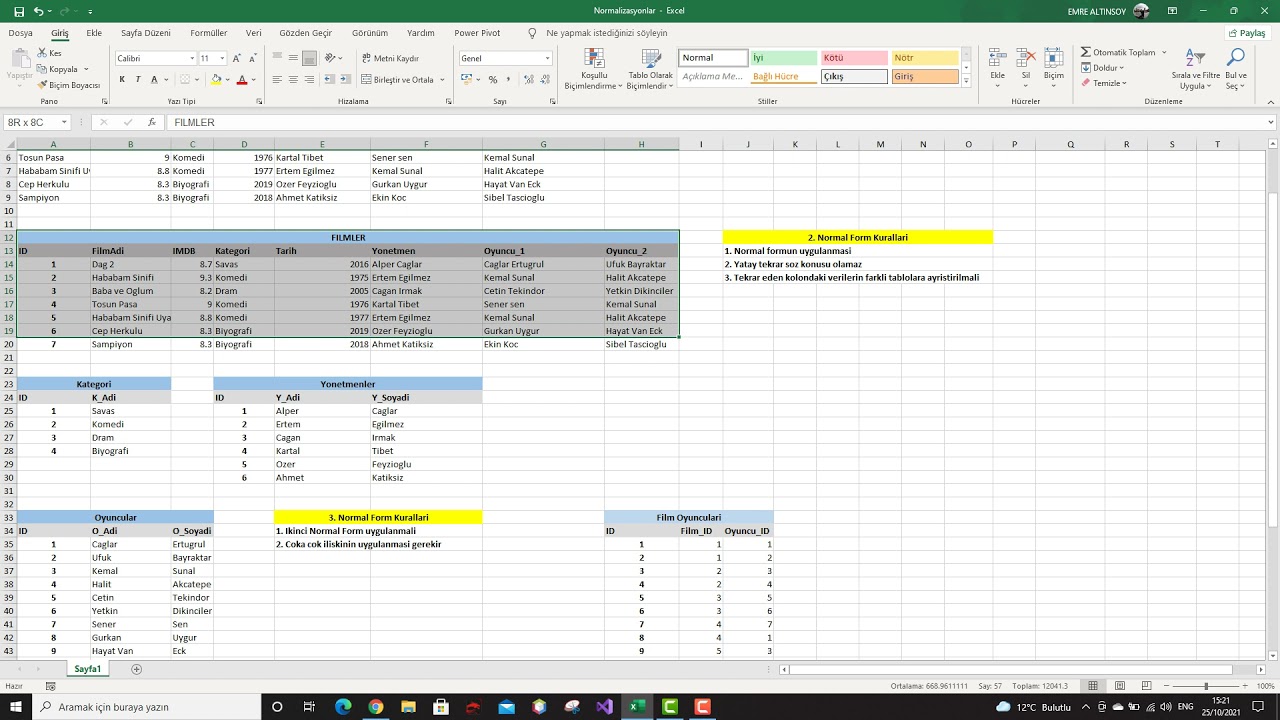Viewport: 1280px width, 720px height.
Task: Click the Paylaş share button
Action: coord(1246,33)
